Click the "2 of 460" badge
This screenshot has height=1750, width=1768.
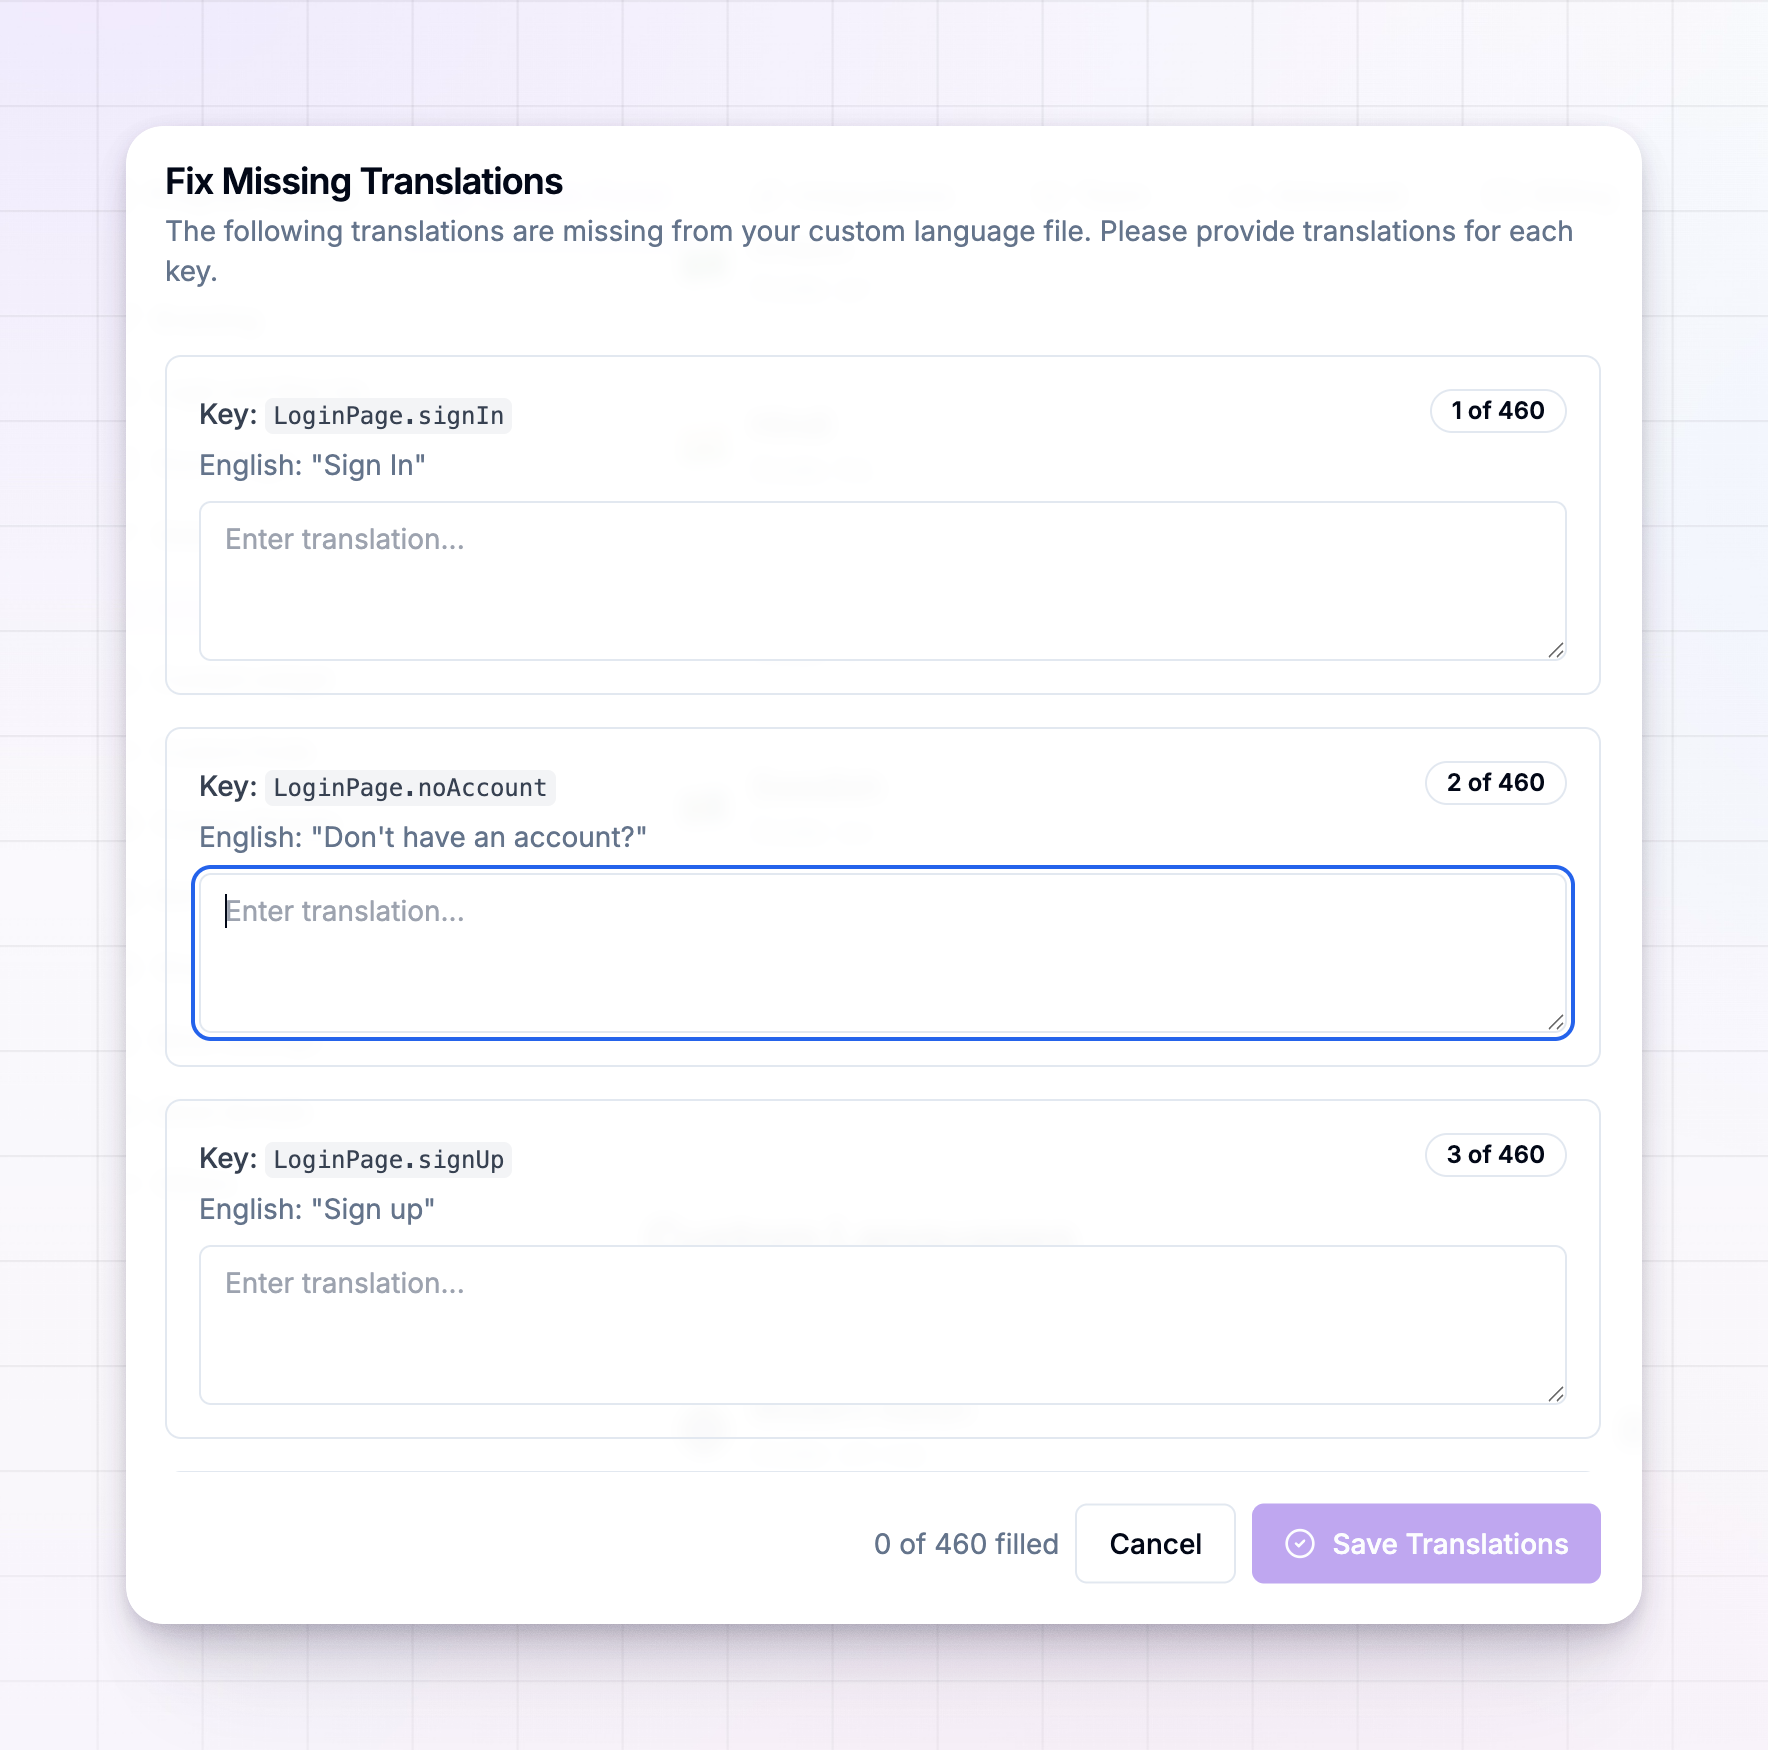coord(1495,783)
